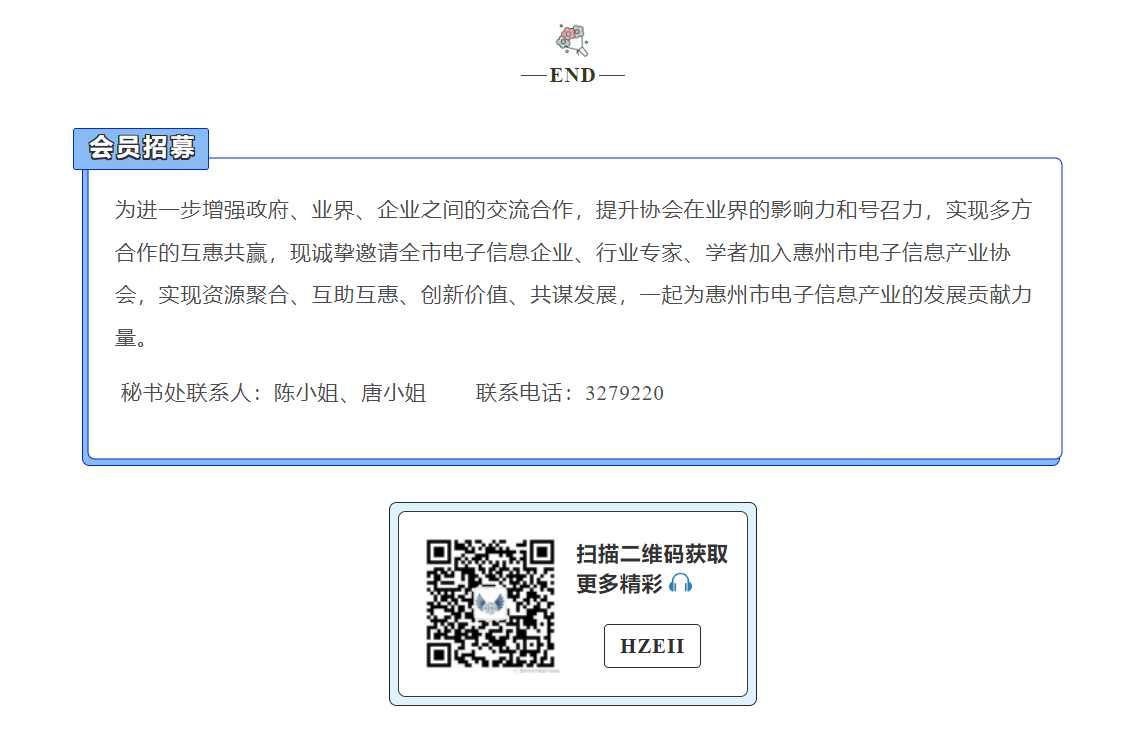Click the blue headphones icon
1129x746 pixels.
click(681, 584)
